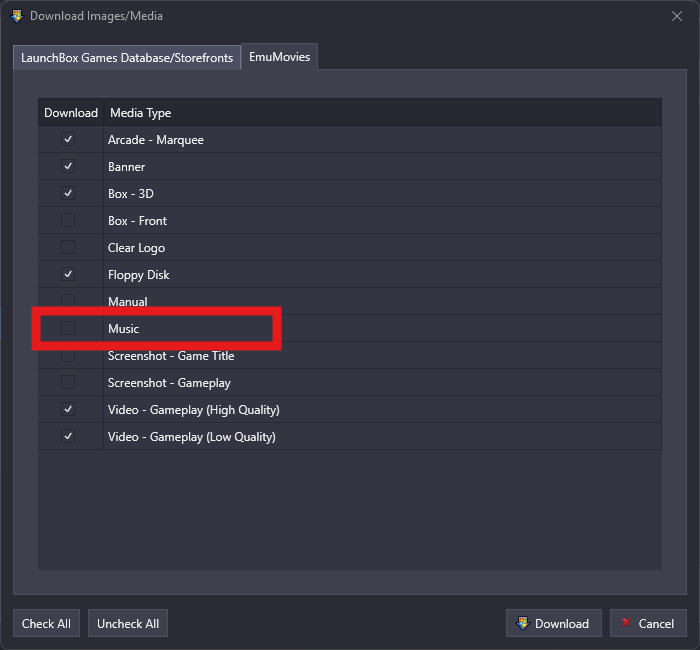Viewport: 700px width, 650px height.
Task: Select the EmuMovies tab
Action: point(279,57)
